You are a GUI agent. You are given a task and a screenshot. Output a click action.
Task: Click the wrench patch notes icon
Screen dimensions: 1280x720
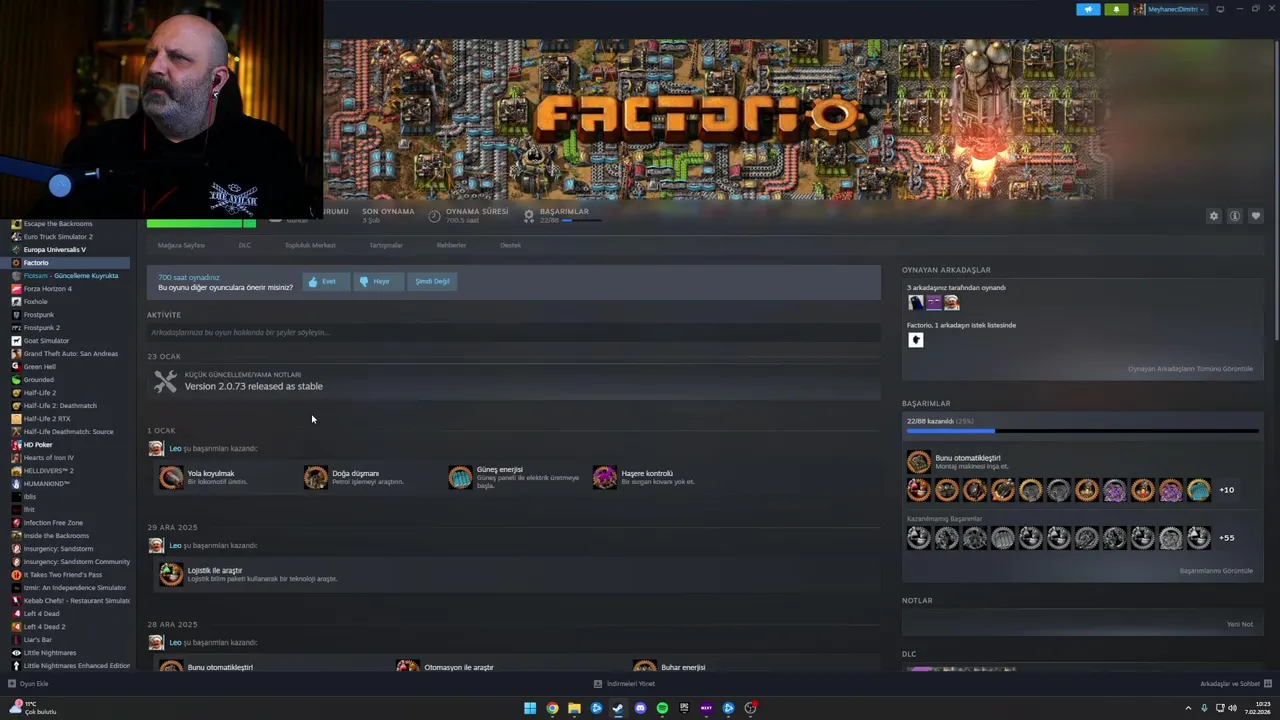tap(165, 381)
